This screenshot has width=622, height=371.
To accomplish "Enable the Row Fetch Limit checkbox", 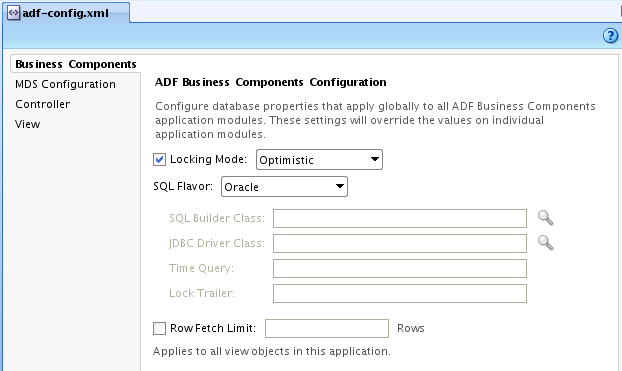I will [x=159, y=328].
